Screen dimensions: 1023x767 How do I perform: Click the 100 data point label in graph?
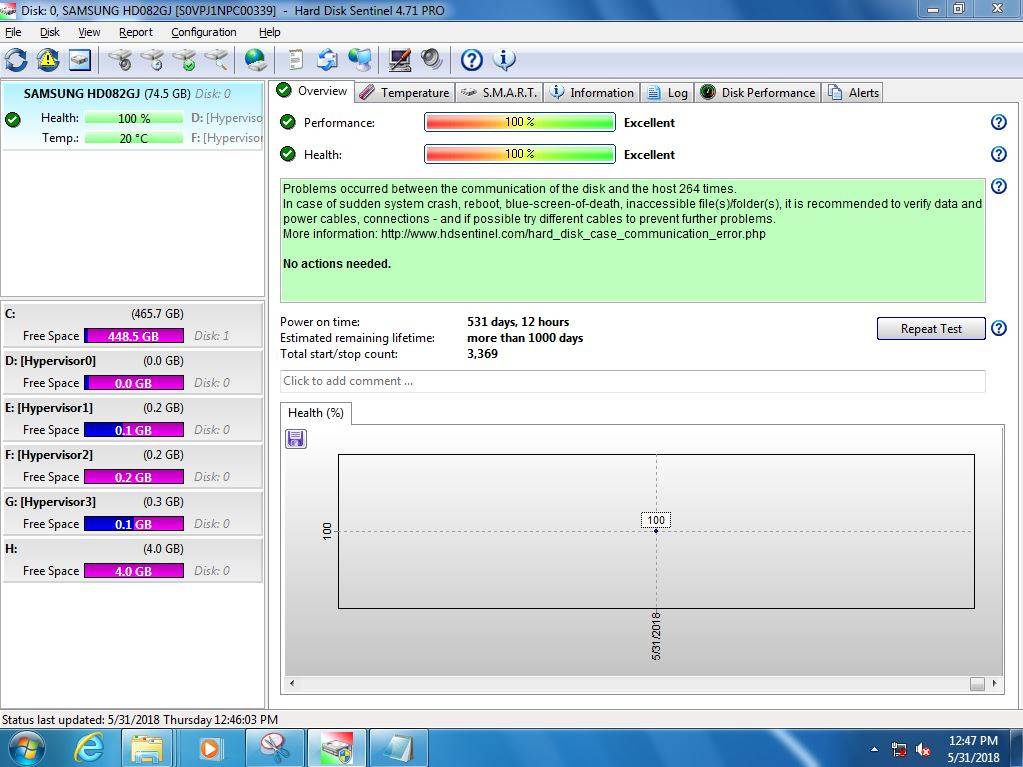click(656, 520)
